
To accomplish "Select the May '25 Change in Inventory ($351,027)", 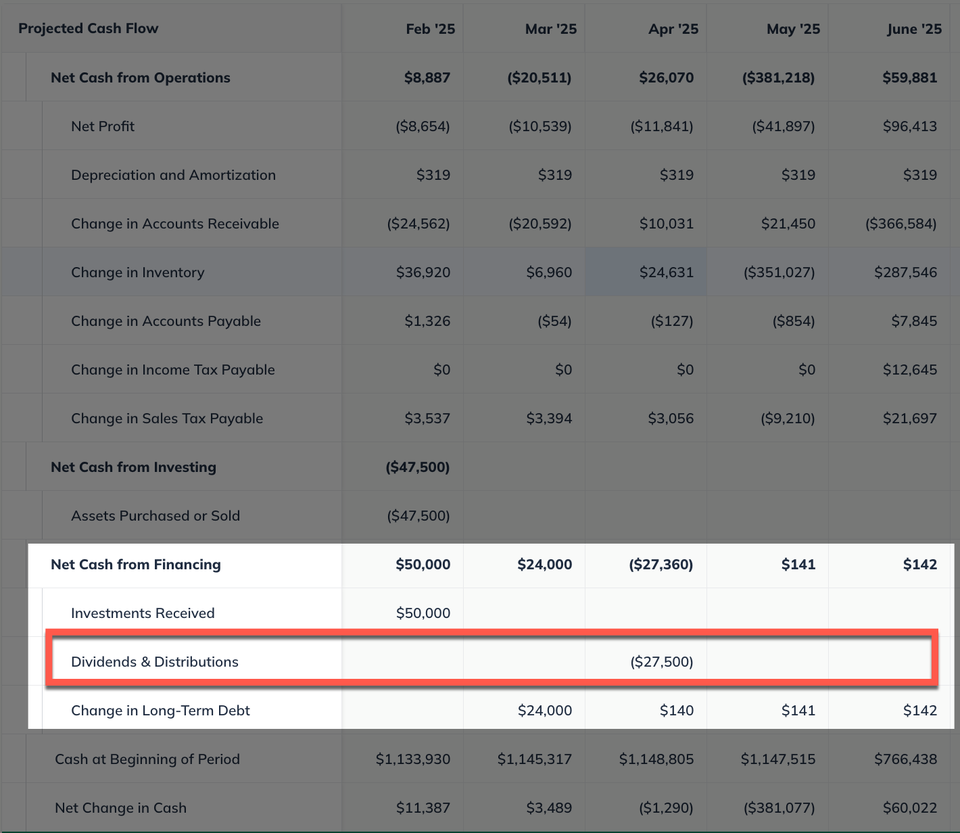I will point(779,272).
